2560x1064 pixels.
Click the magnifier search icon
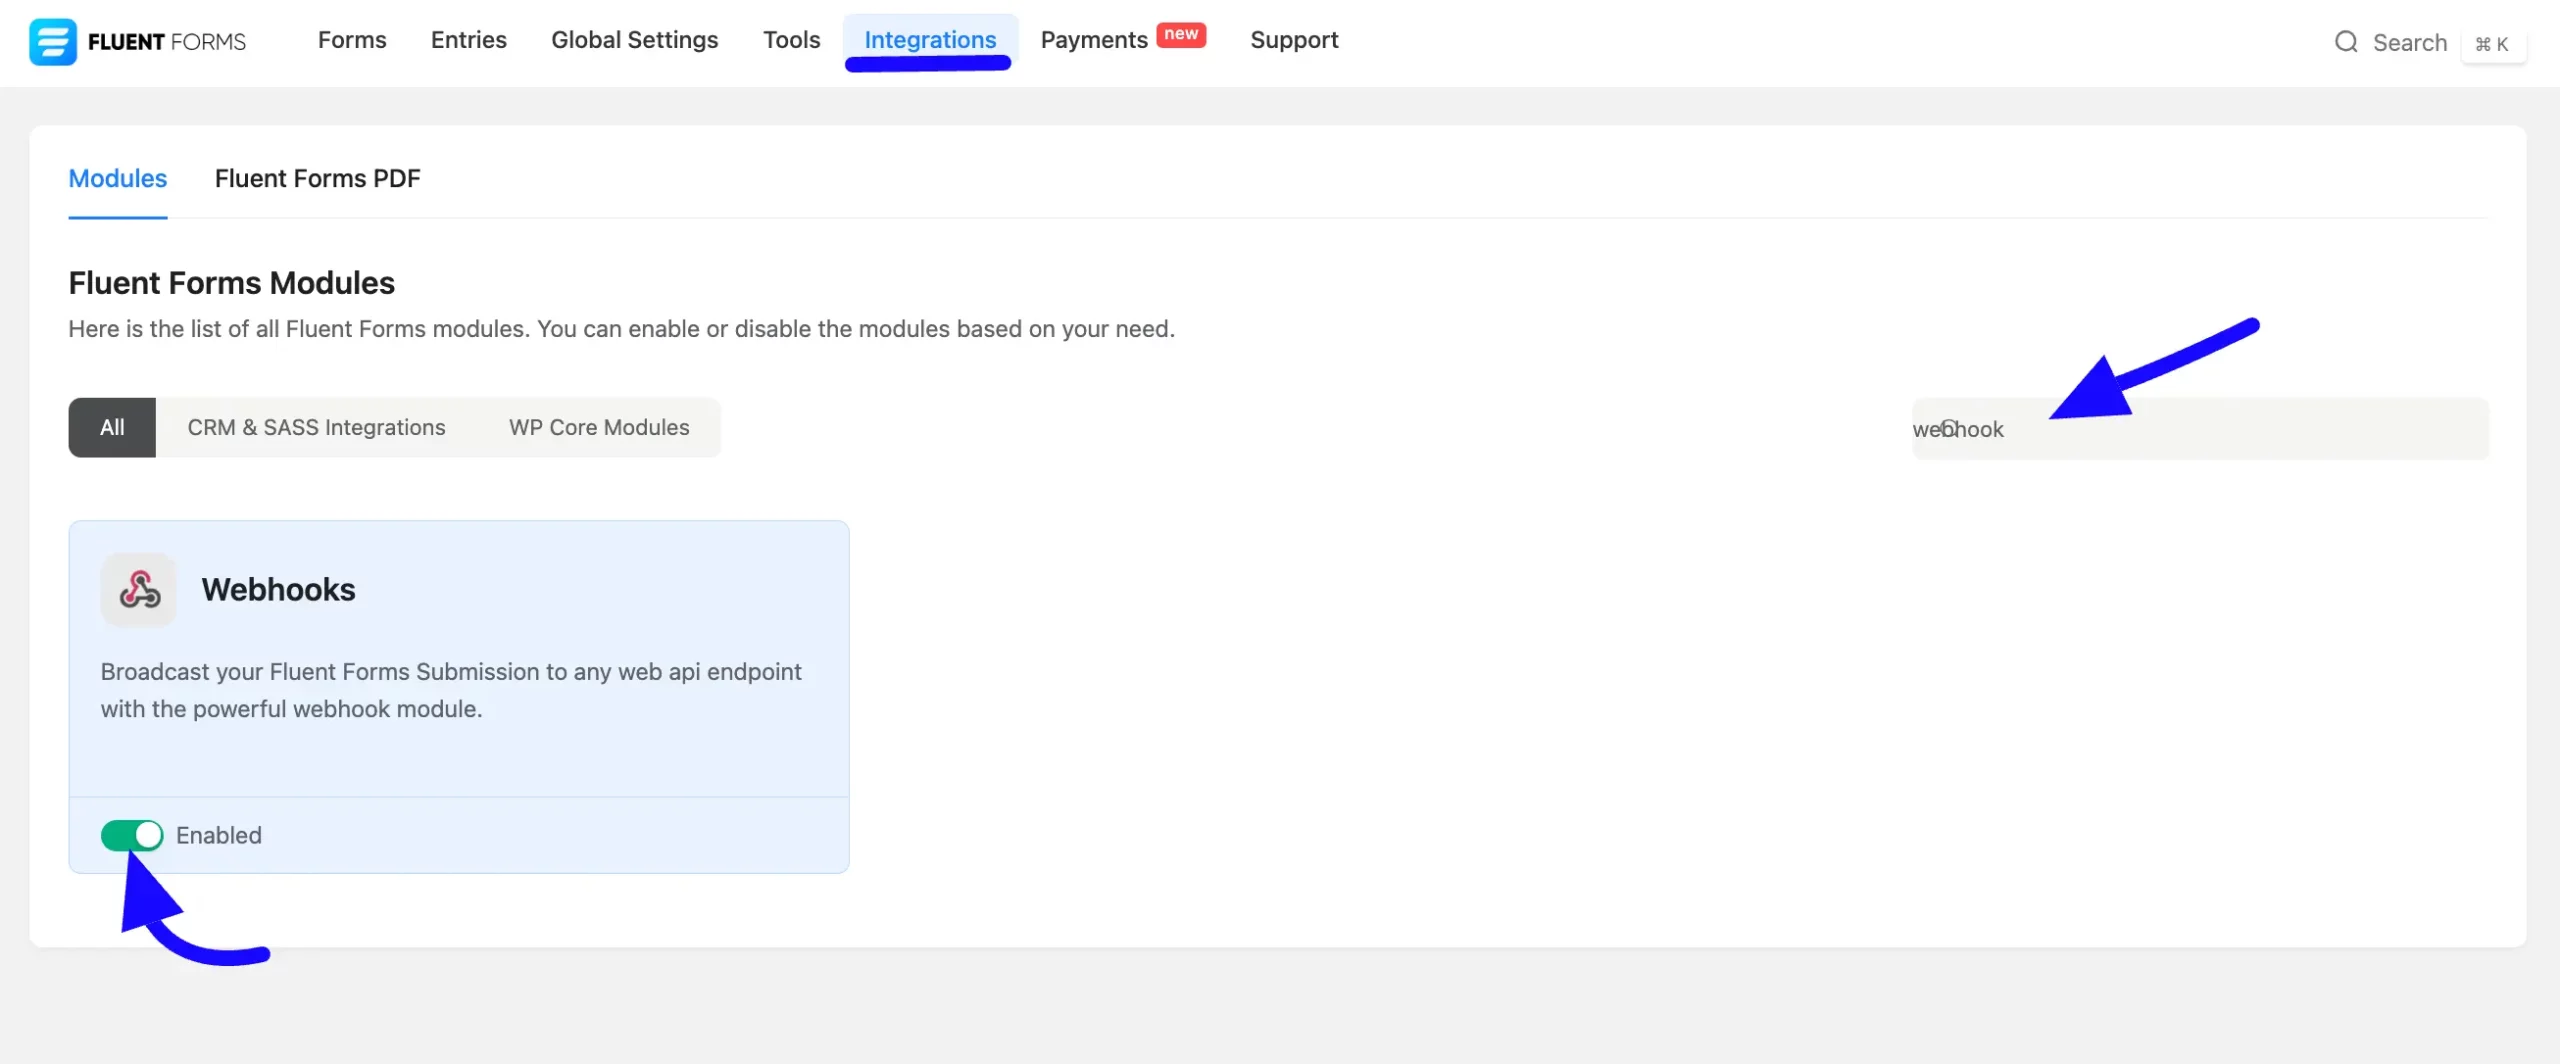2346,42
